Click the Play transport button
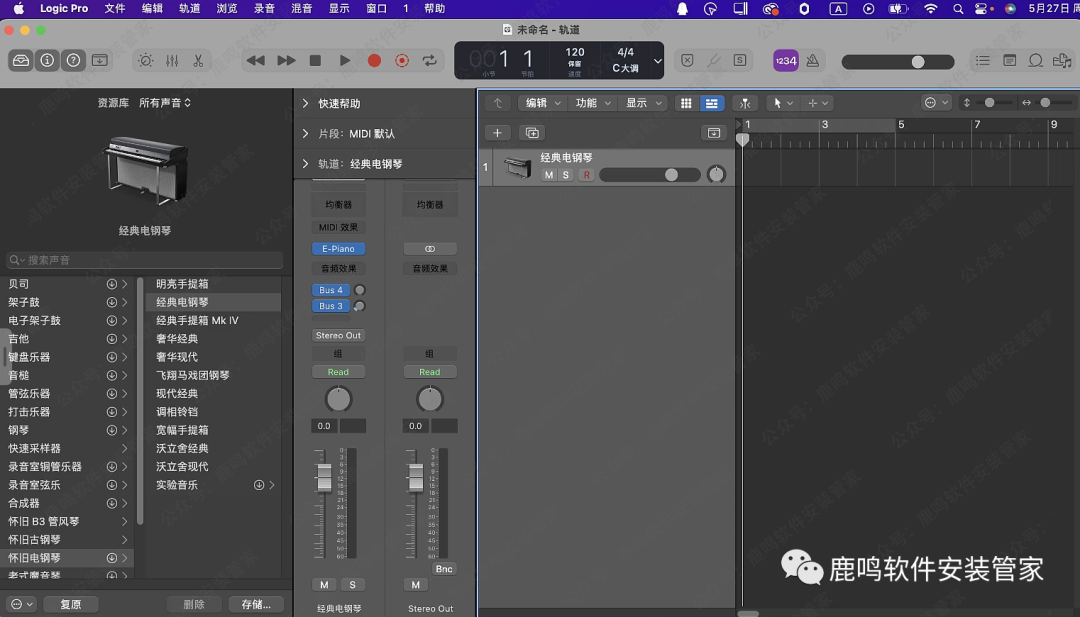Image resolution: width=1080 pixels, height=617 pixels. (345, 61)
